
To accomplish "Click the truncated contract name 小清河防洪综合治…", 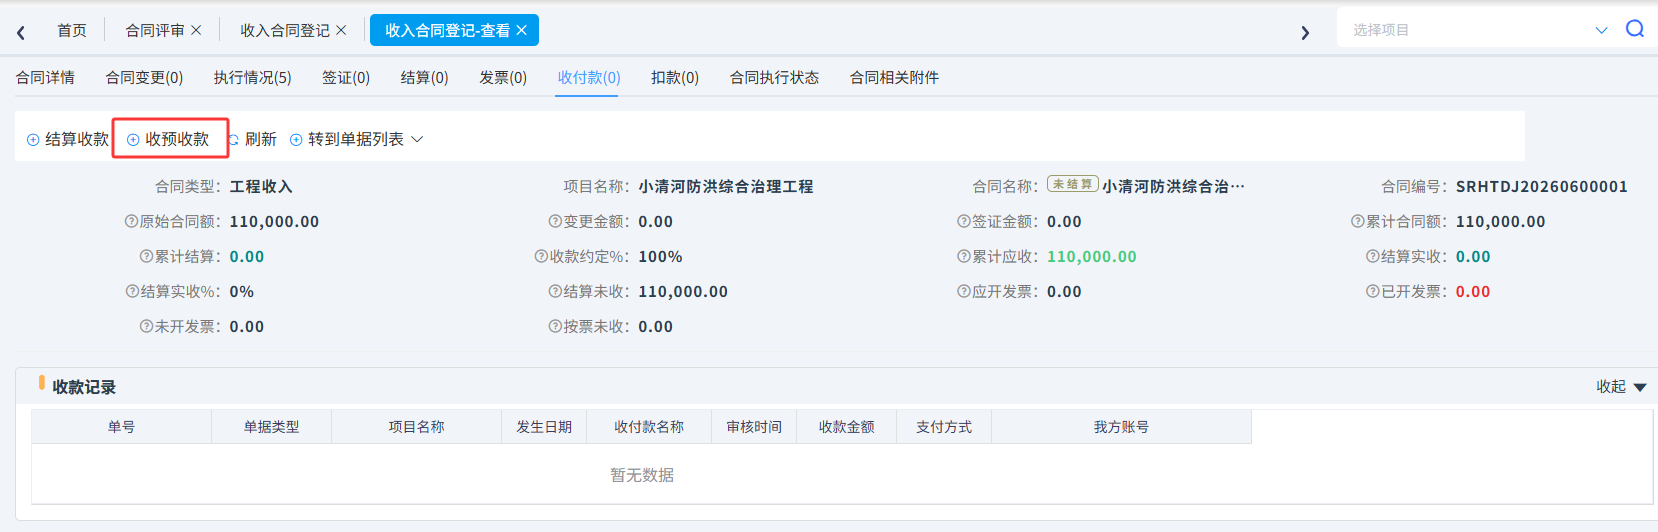I will 1174,186.
